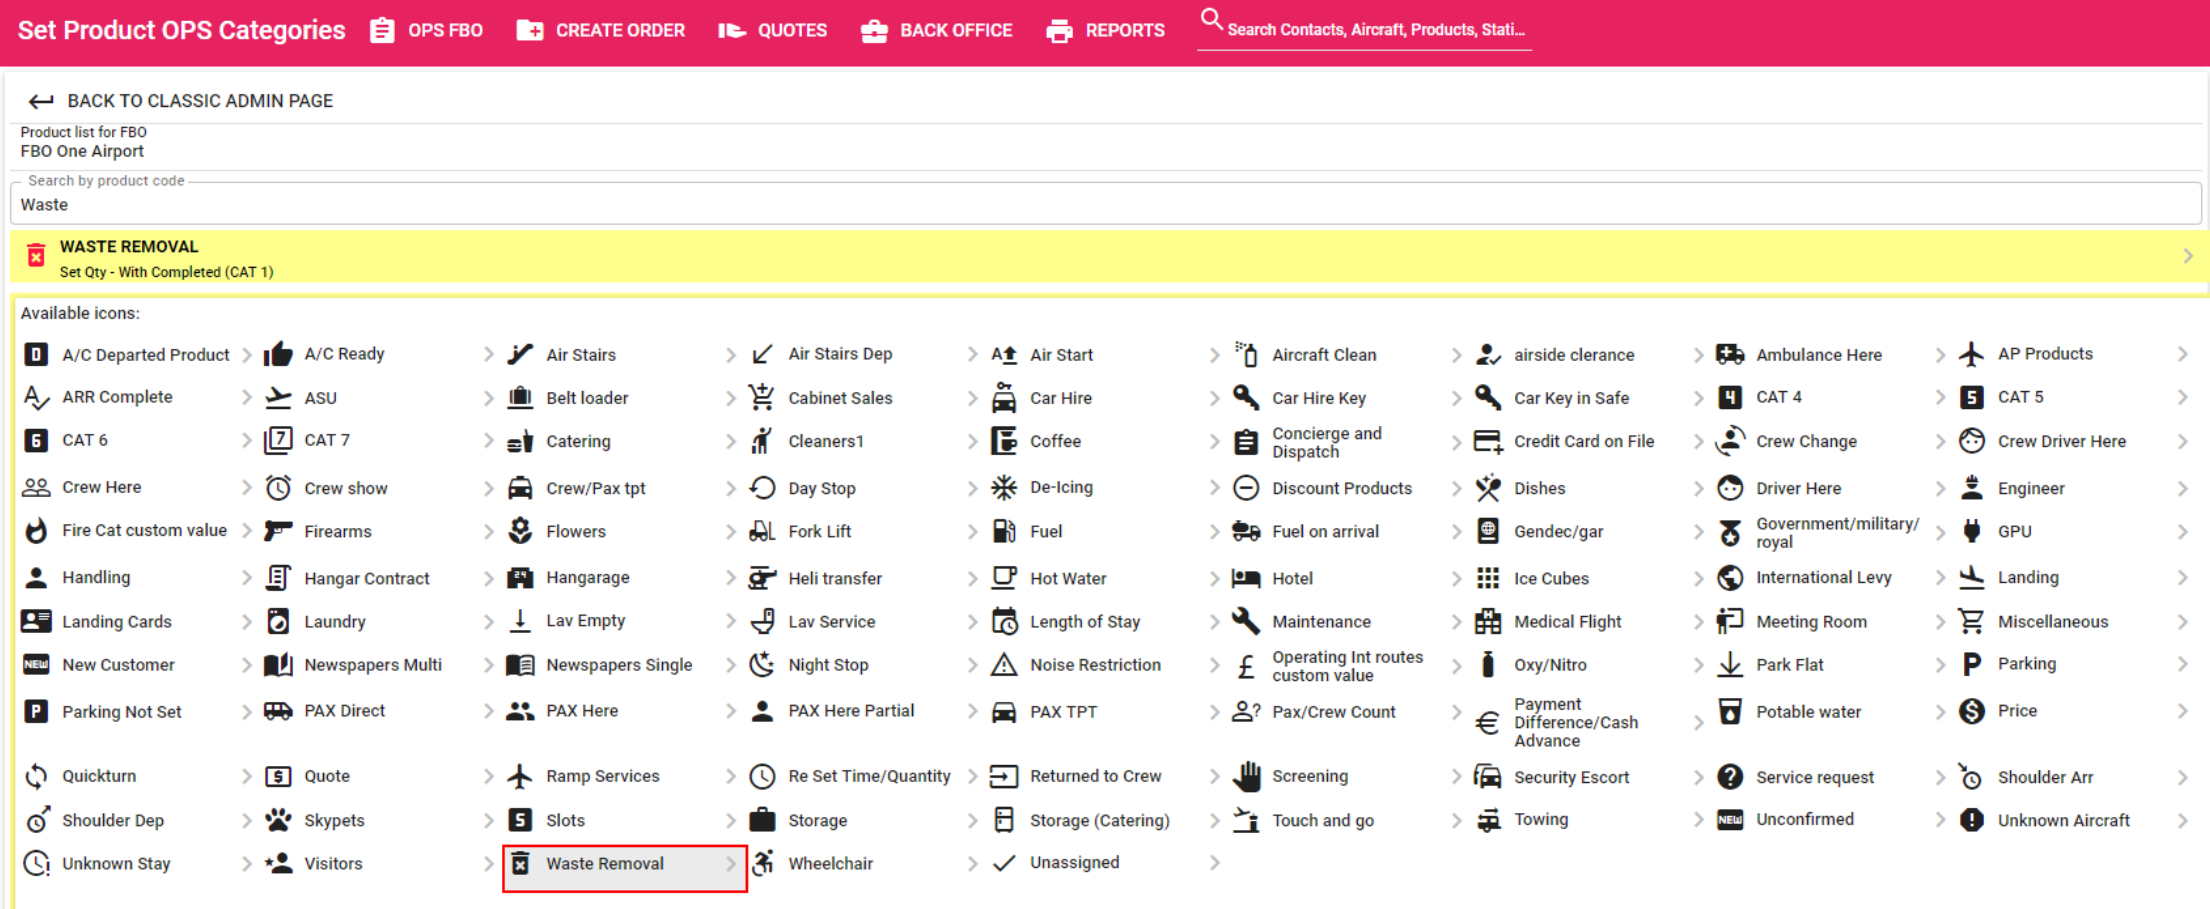Screen dimensions: 2210x909
Task: Select the Air Stairs icon
Action: (x=520, y=354)
